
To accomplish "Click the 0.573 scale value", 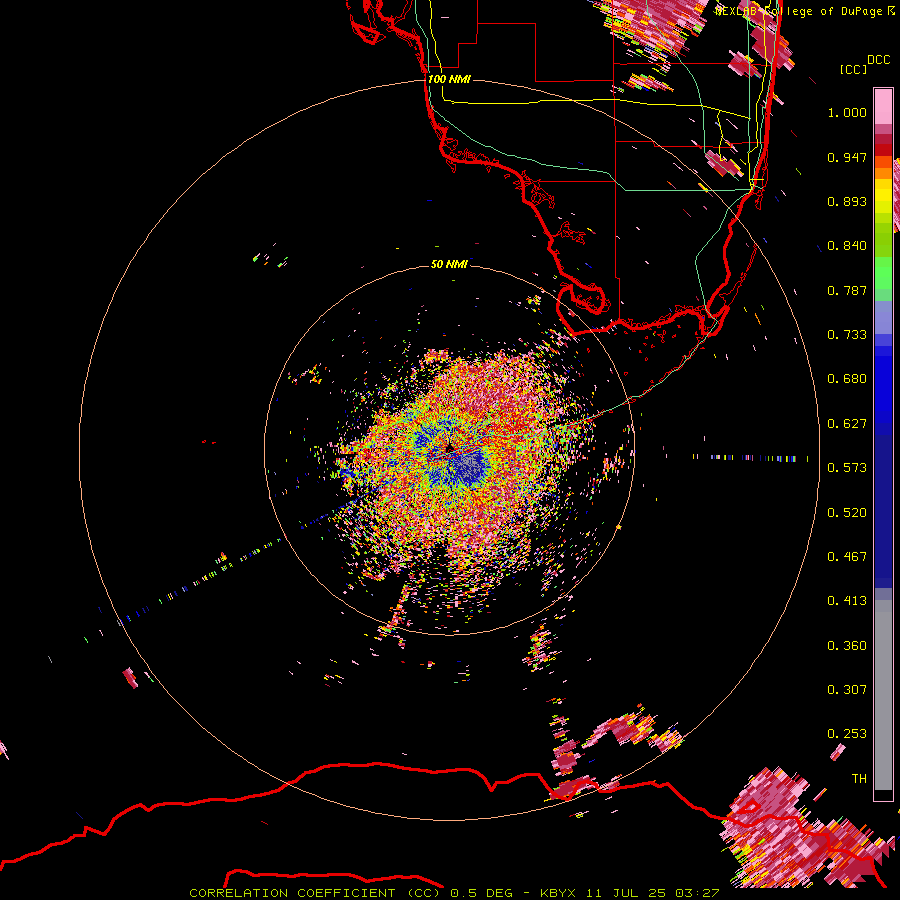I will 847,468.
